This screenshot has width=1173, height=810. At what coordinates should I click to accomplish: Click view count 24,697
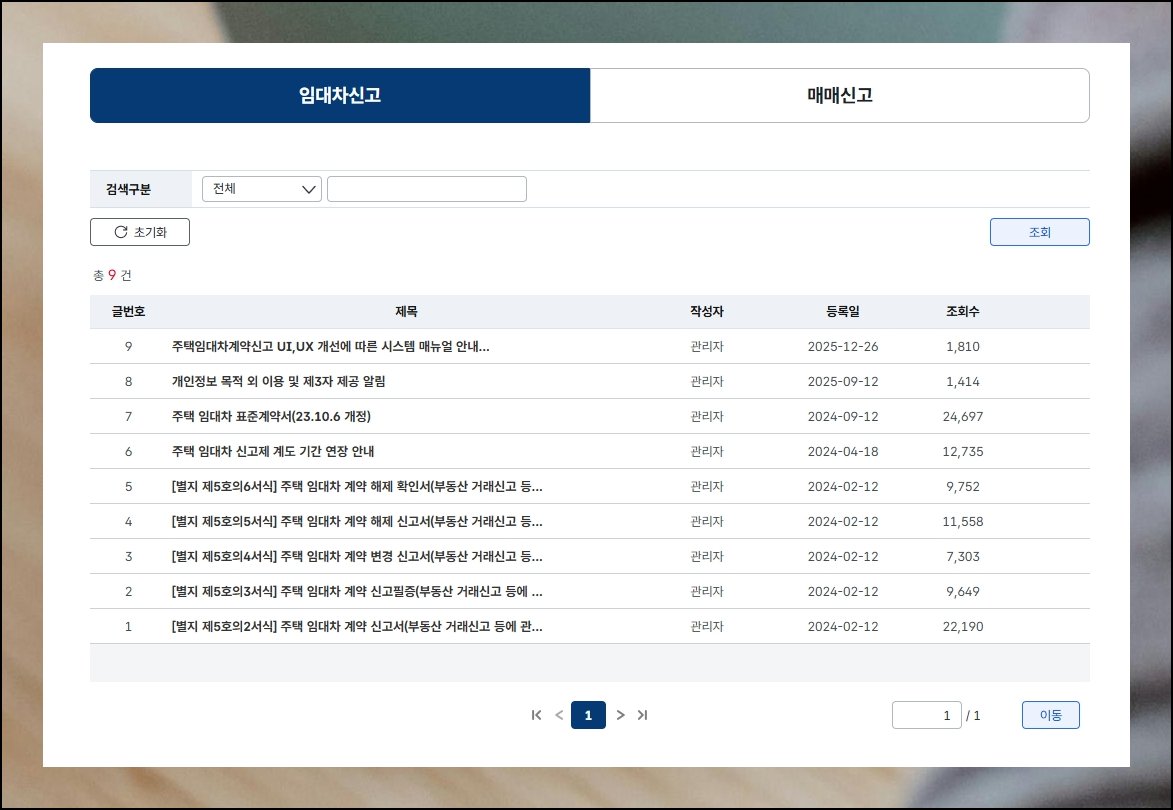[x=963, y=417]
